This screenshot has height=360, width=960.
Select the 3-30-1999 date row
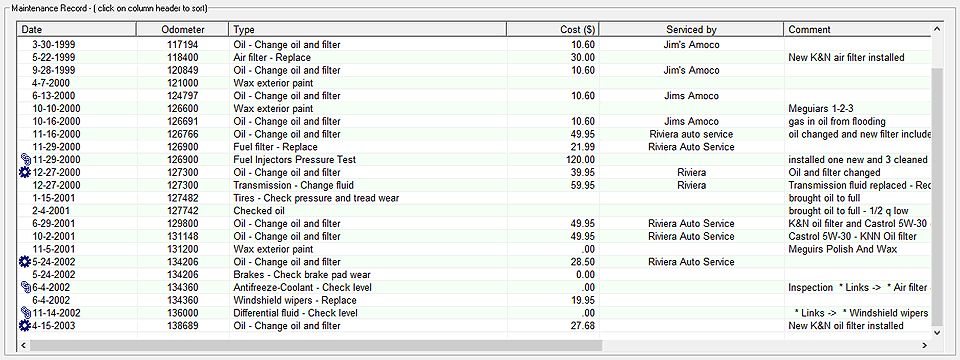pyautogui.click(x=474, y=45)
